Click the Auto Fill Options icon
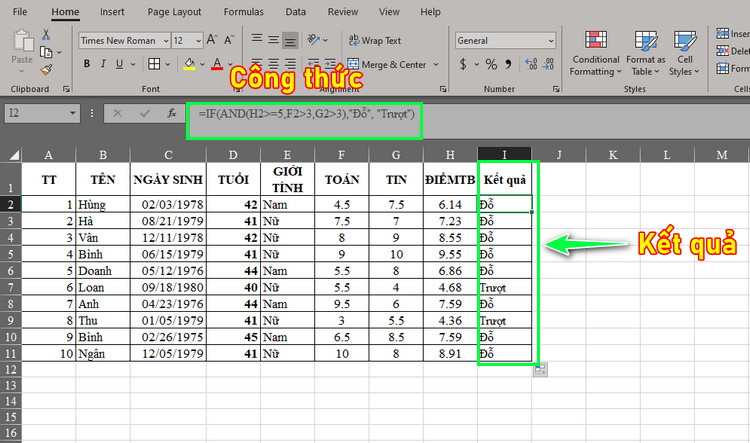The height and width of the screenshot is (443, 750). pyautogui.click(x=540, y=370)
